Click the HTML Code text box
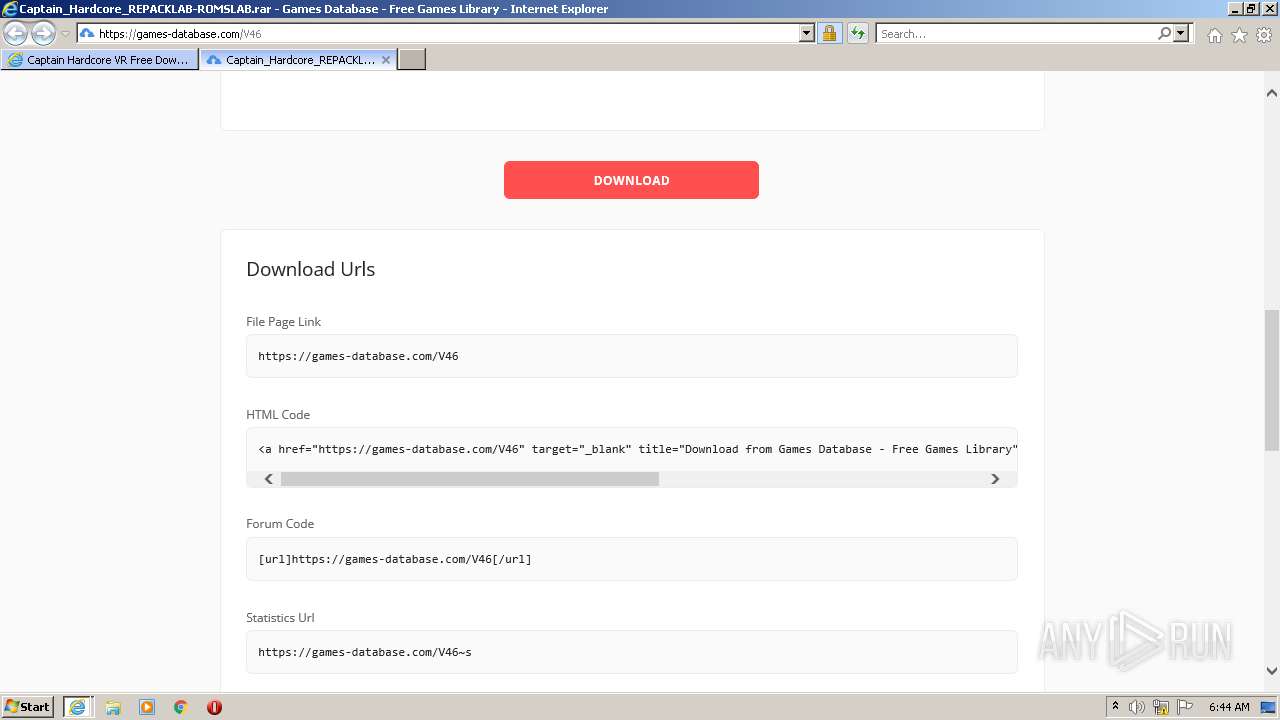This screenshot has width=1280, height=720. 632,449
